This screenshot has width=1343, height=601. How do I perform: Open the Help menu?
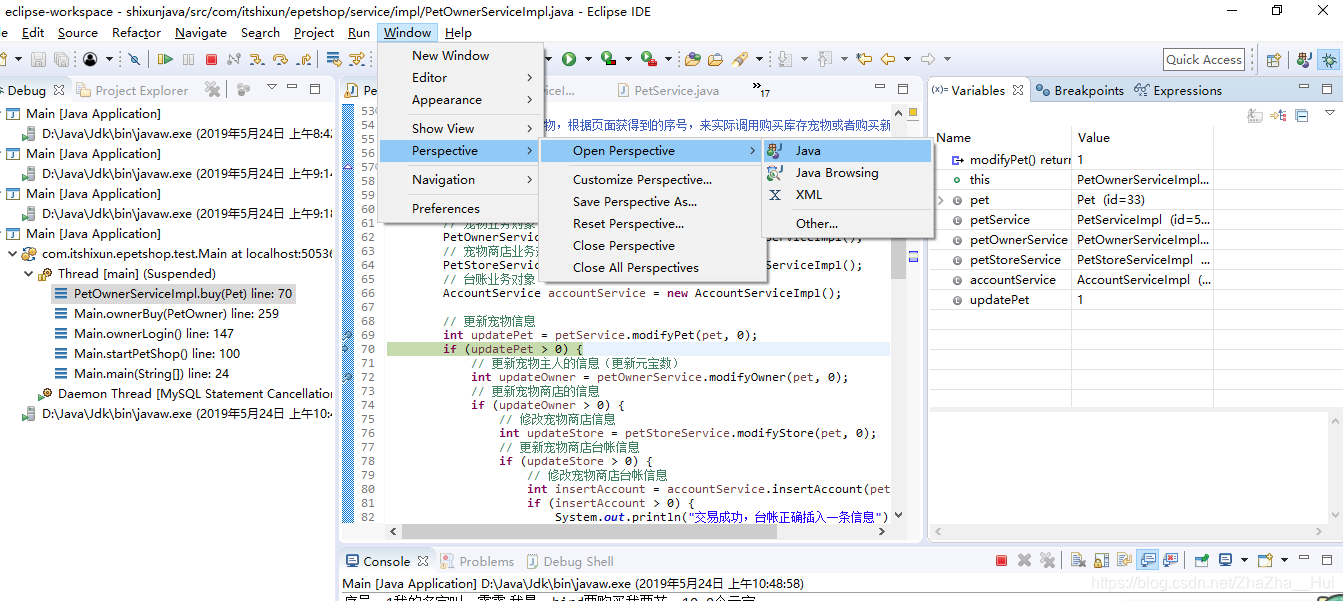[x=458, y=32]
